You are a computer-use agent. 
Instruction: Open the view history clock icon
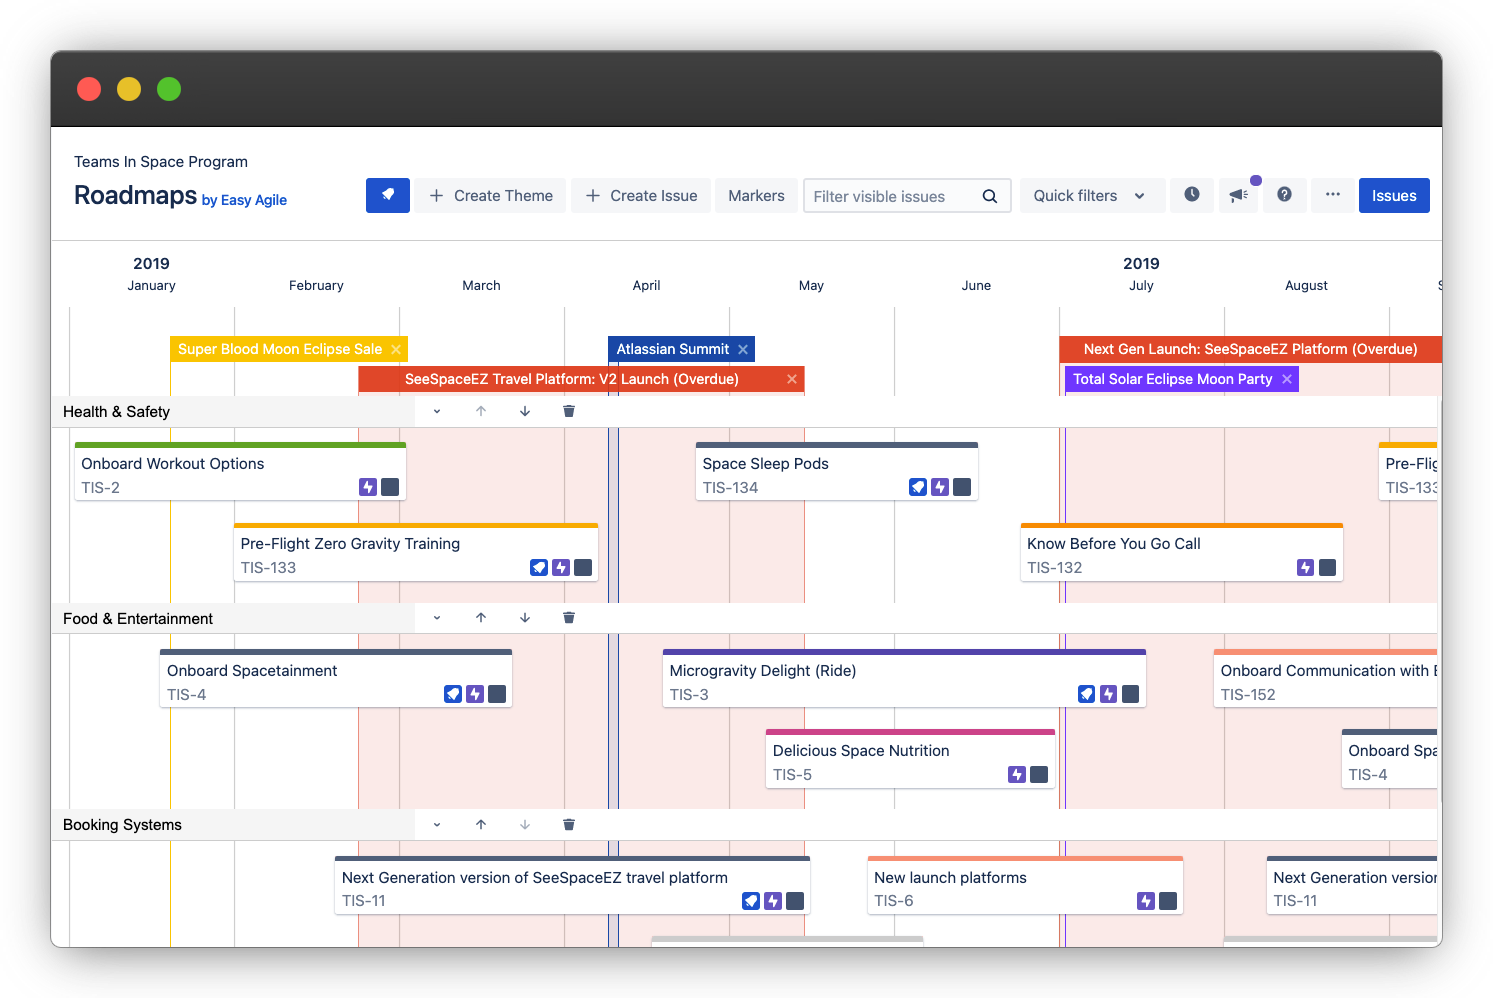[x=1191, y=195]
